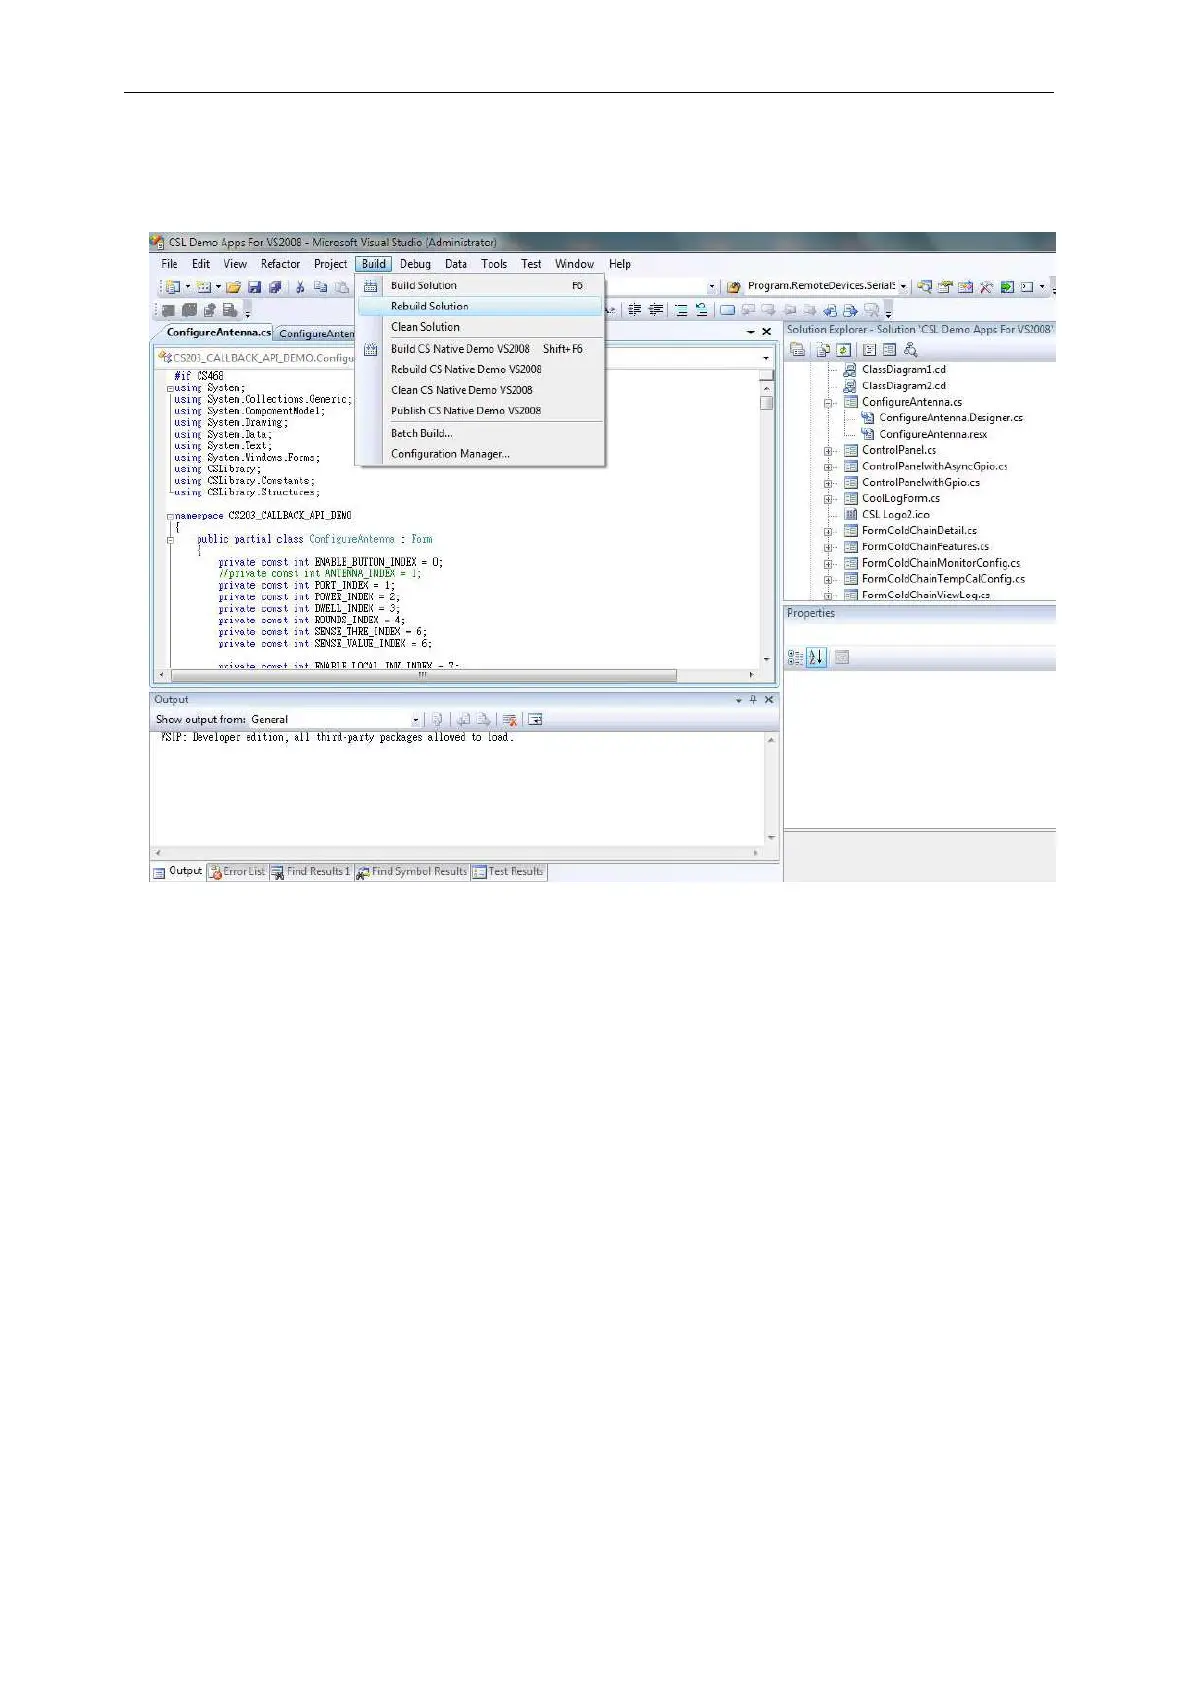1191x1684 pixels.
Task: Click Properties Categorized view icon
Action: 795,657
